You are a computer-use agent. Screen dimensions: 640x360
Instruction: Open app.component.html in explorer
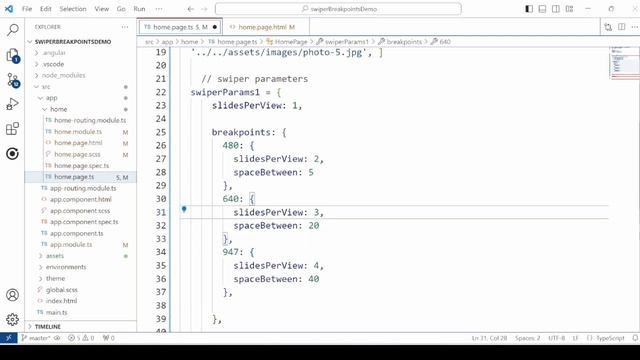(x=80, y=200)
